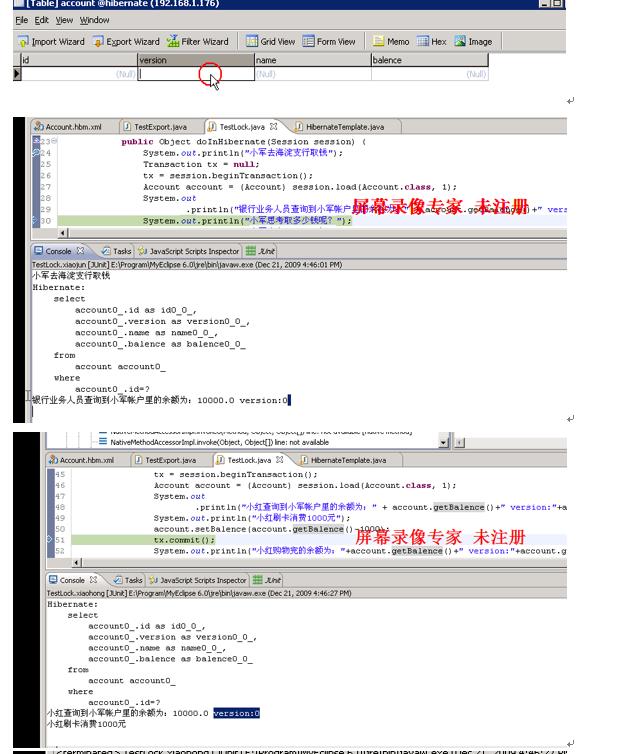This screenshot has height=754, width=633.
Task: Click the breakpoint marker on line 51
Action: [x=50, y=540]
